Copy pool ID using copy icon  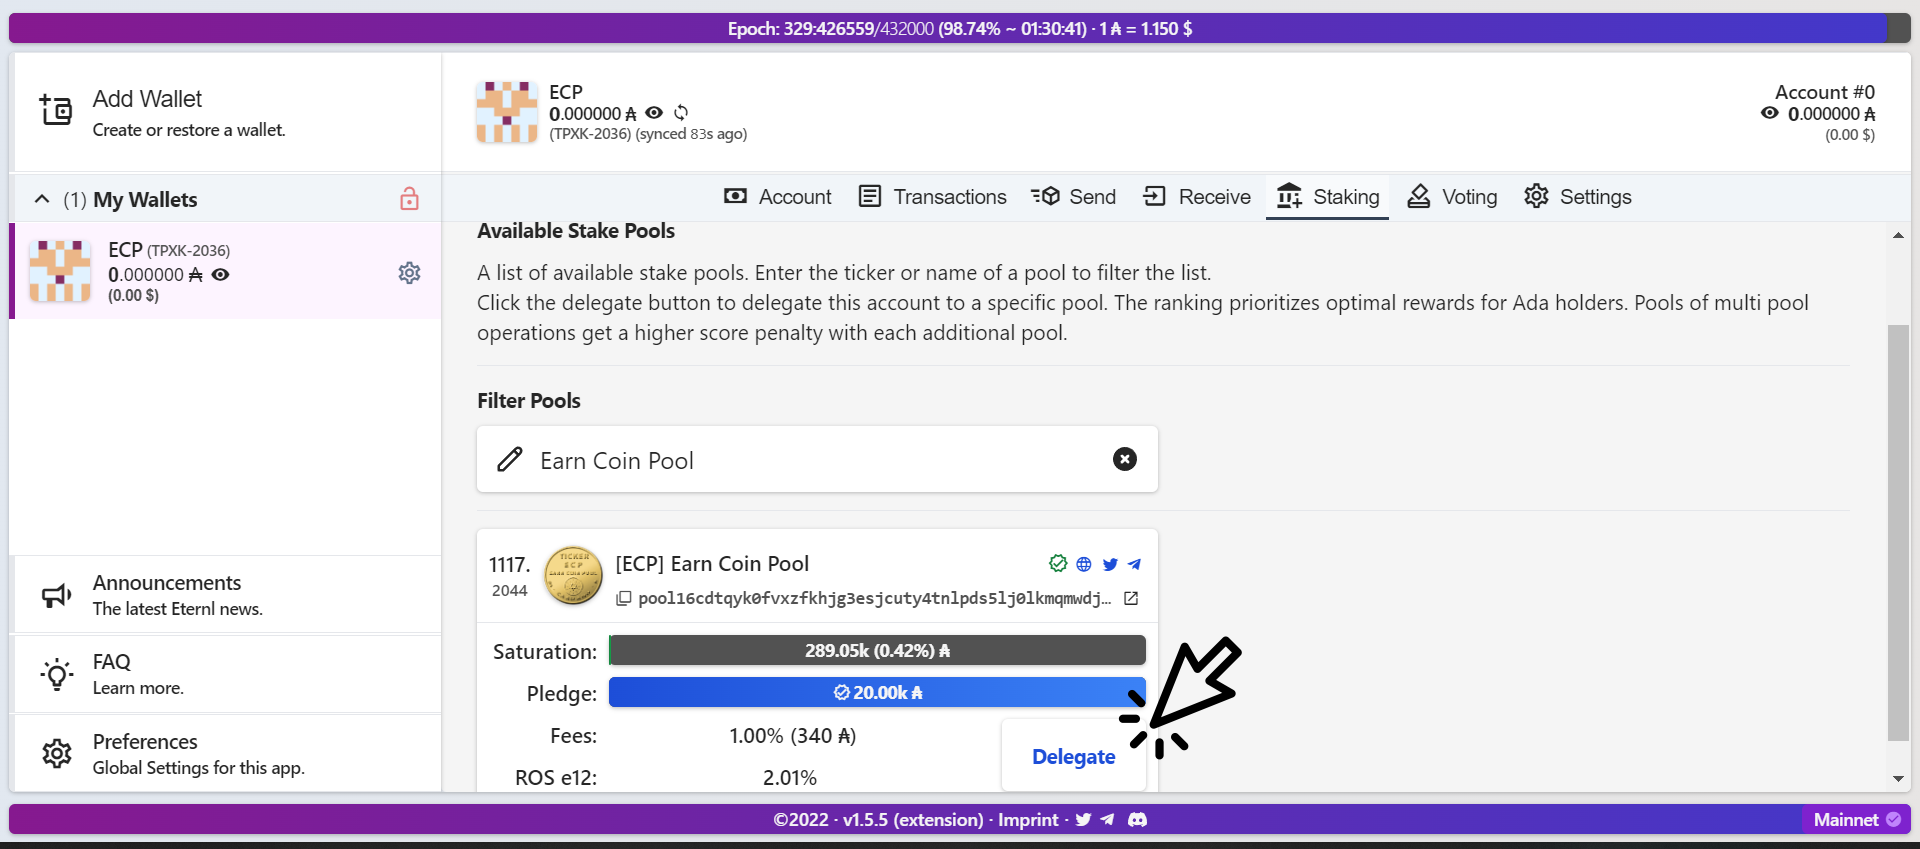(624, 598)
